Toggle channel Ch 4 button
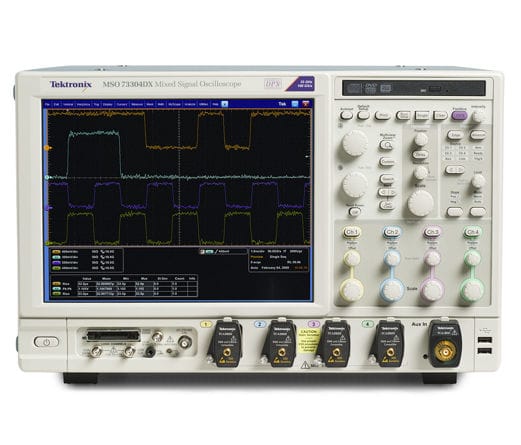Viewport: 521px width, 445px height. [x=472, y=232]
